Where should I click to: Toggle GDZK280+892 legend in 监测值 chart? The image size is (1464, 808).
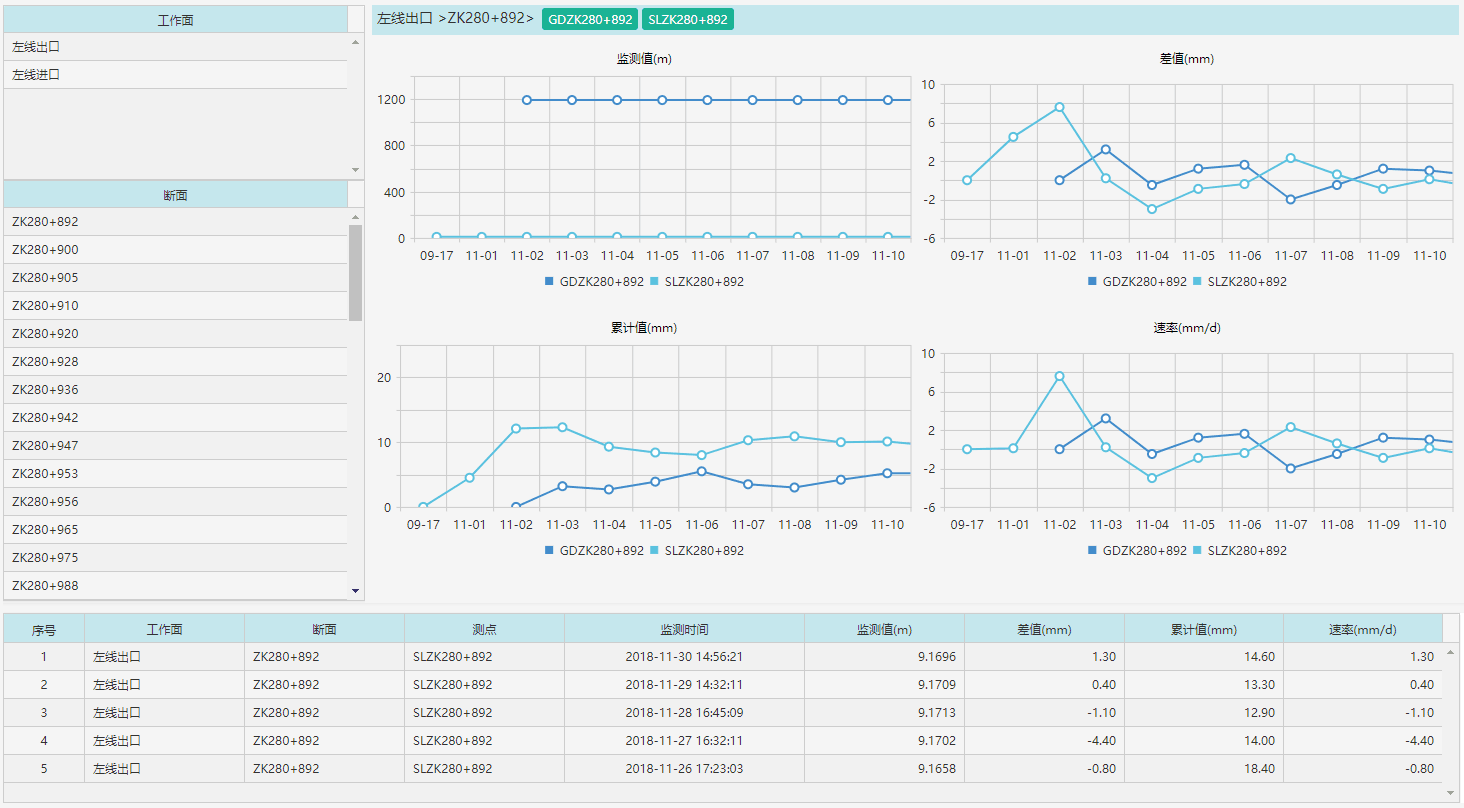pos(594,282)
